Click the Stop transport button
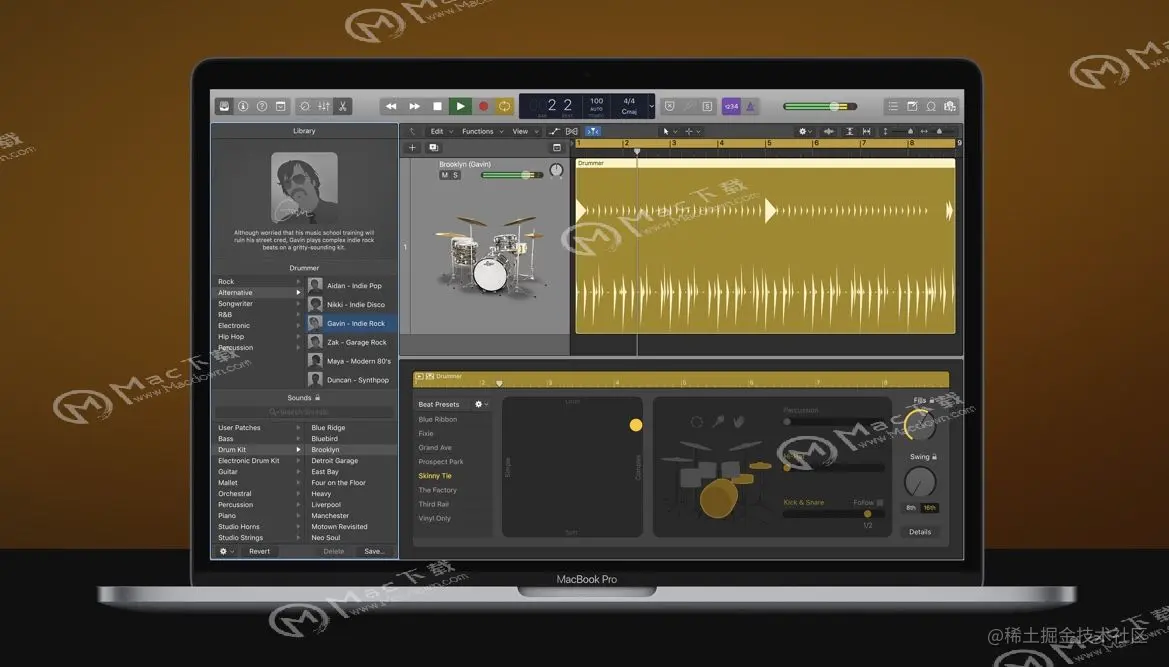The image size is (1169, 667). click(x=438, y=107)
